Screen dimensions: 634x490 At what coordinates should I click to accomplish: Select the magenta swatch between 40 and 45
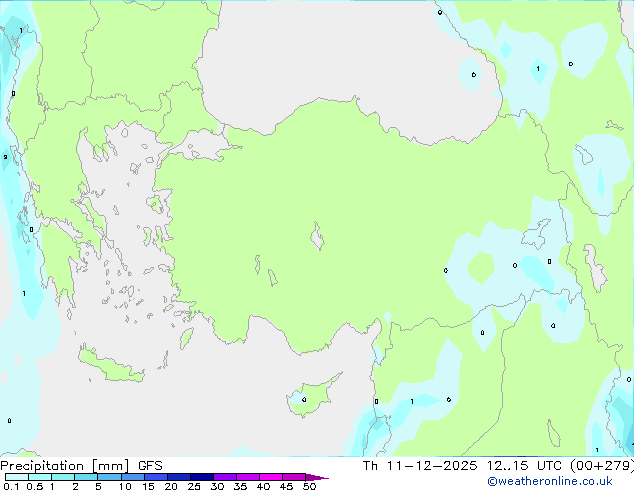[271, 477]
